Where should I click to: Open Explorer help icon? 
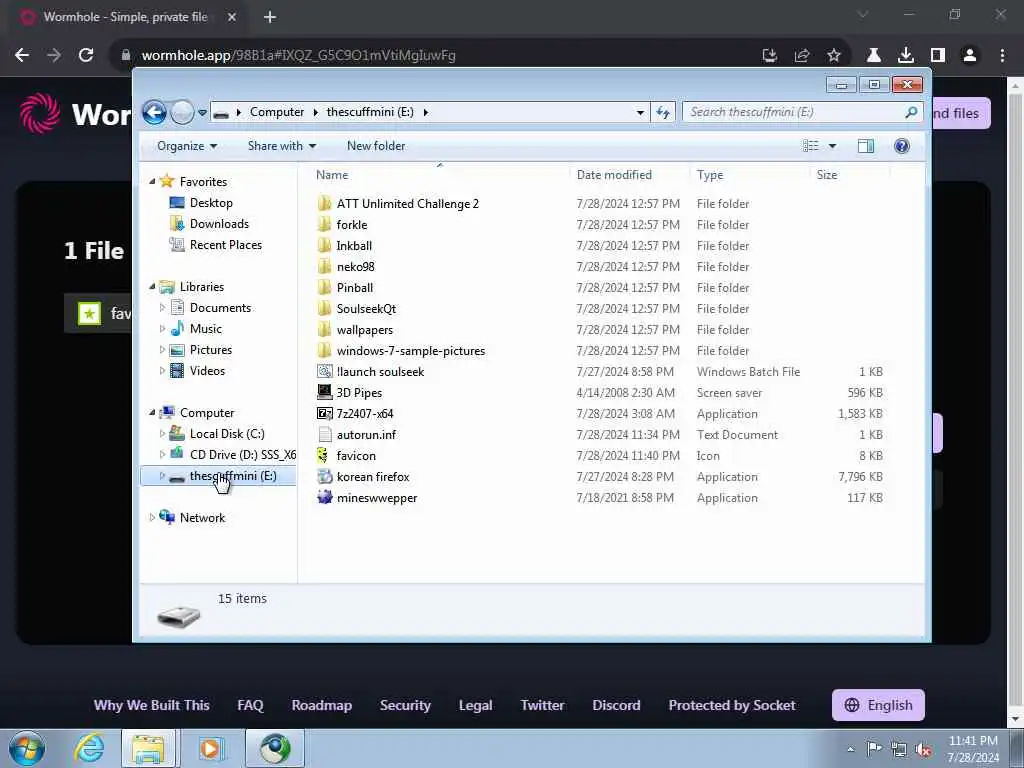coord(902,146)
